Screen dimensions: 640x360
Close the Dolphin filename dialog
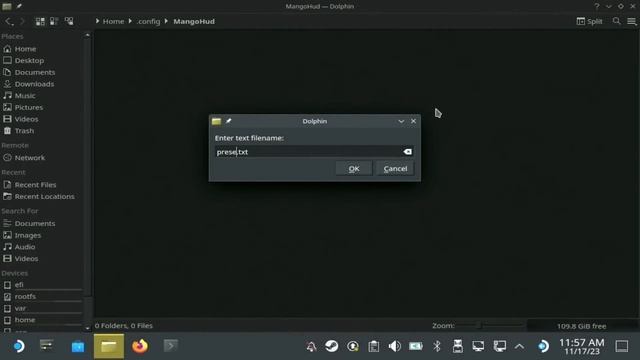click(413, 121)
